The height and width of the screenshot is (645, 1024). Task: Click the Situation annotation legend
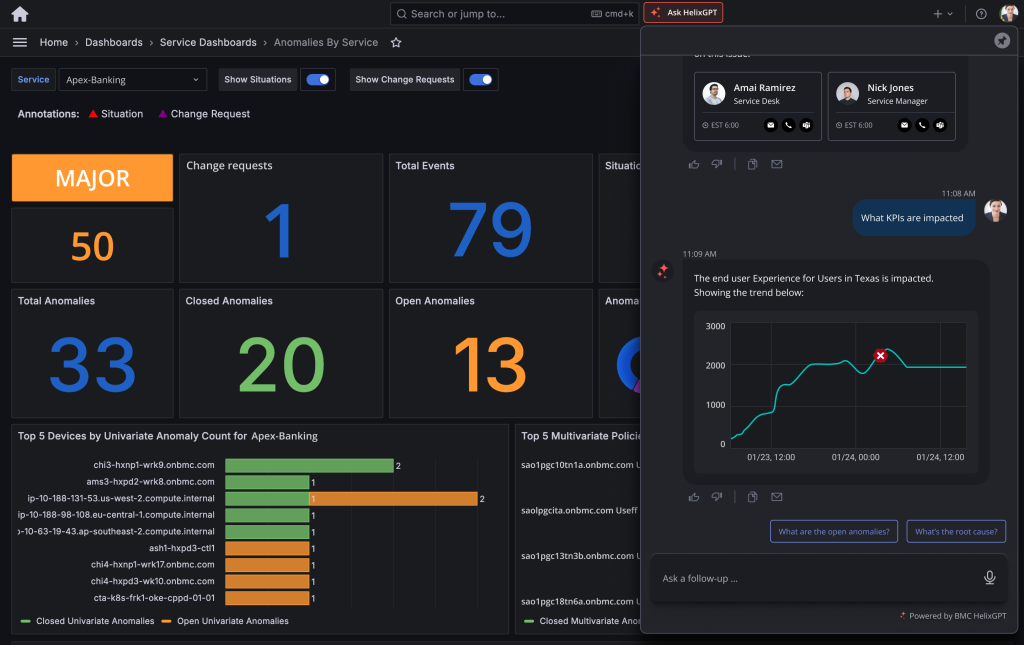point(116,114)
